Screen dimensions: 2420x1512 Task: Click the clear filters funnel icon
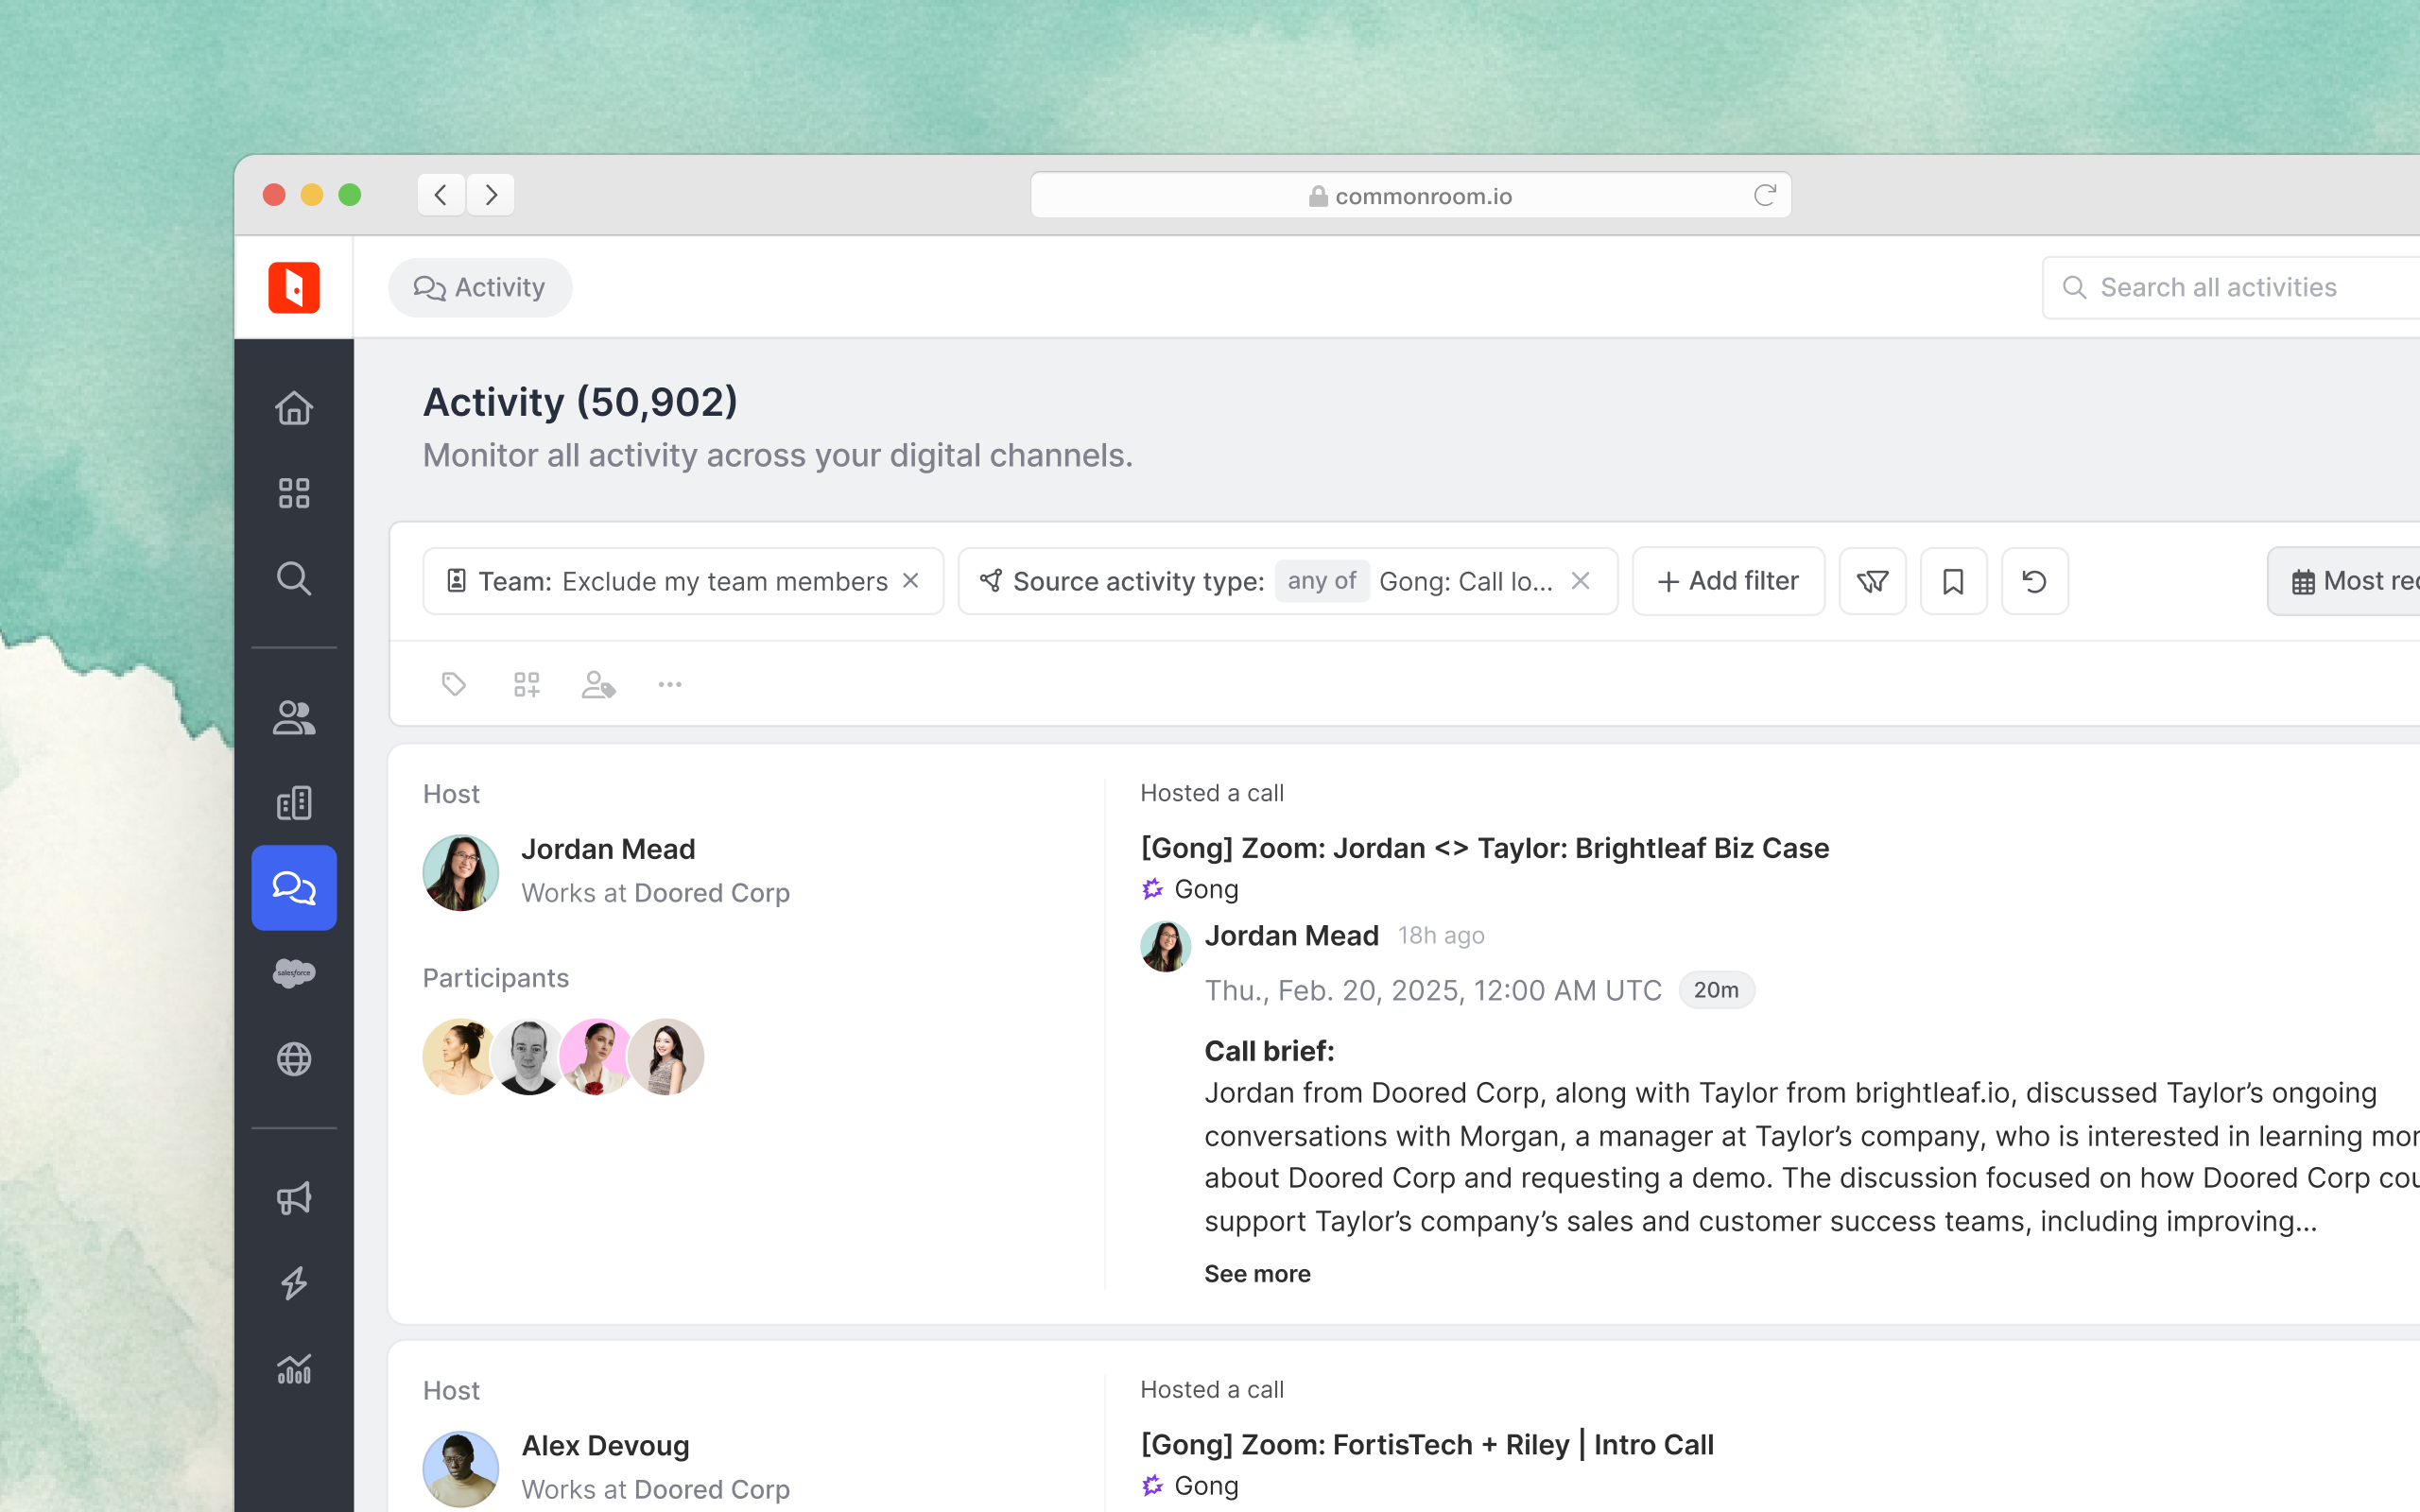click(x=1872, y=581)
